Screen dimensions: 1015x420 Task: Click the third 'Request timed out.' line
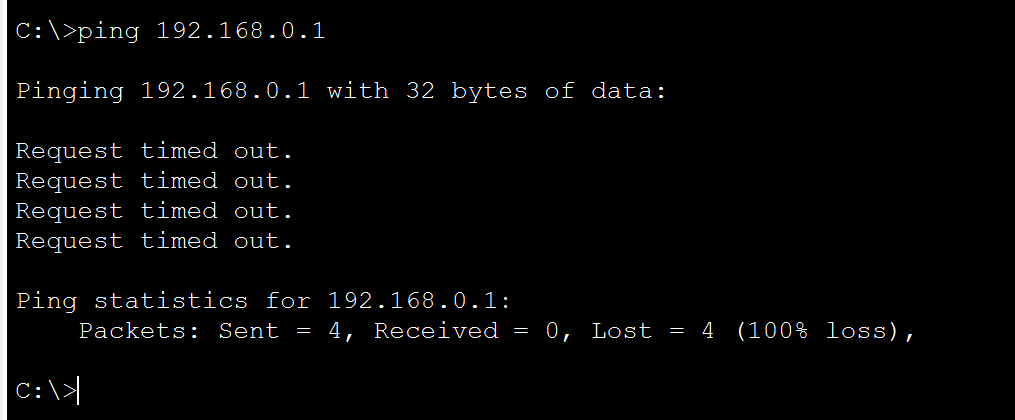tap(155, 211)
